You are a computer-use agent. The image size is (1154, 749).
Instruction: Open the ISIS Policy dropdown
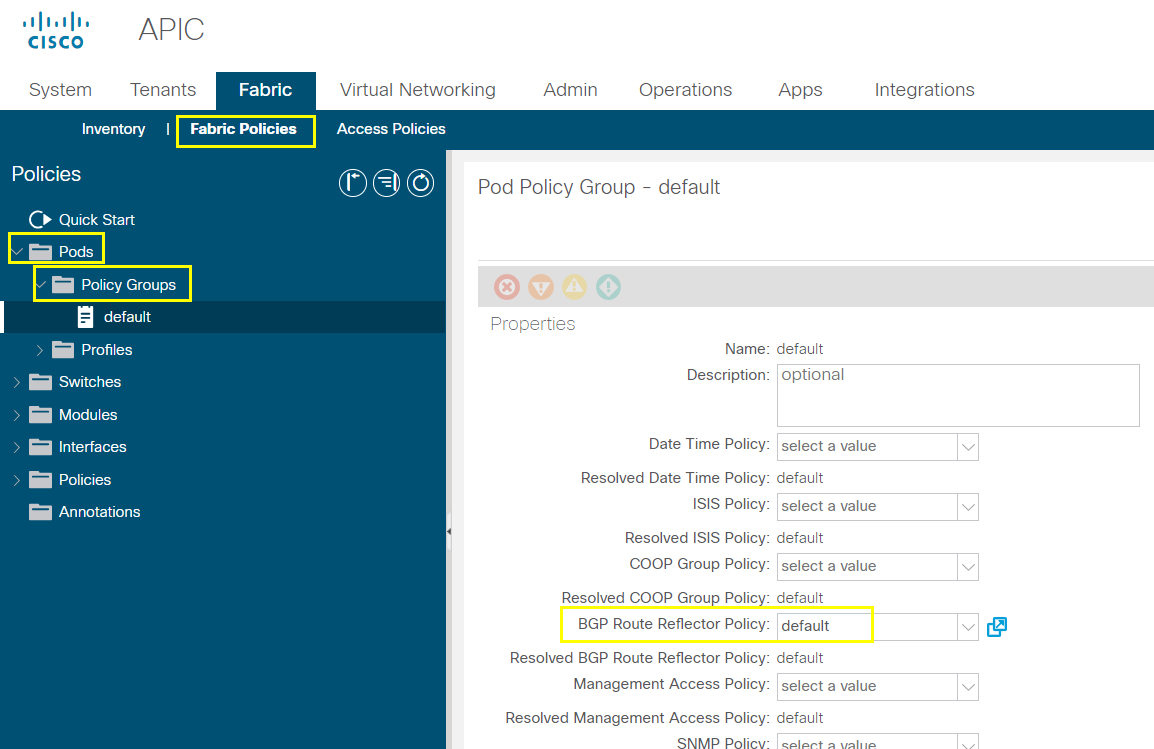coord(968,507)
